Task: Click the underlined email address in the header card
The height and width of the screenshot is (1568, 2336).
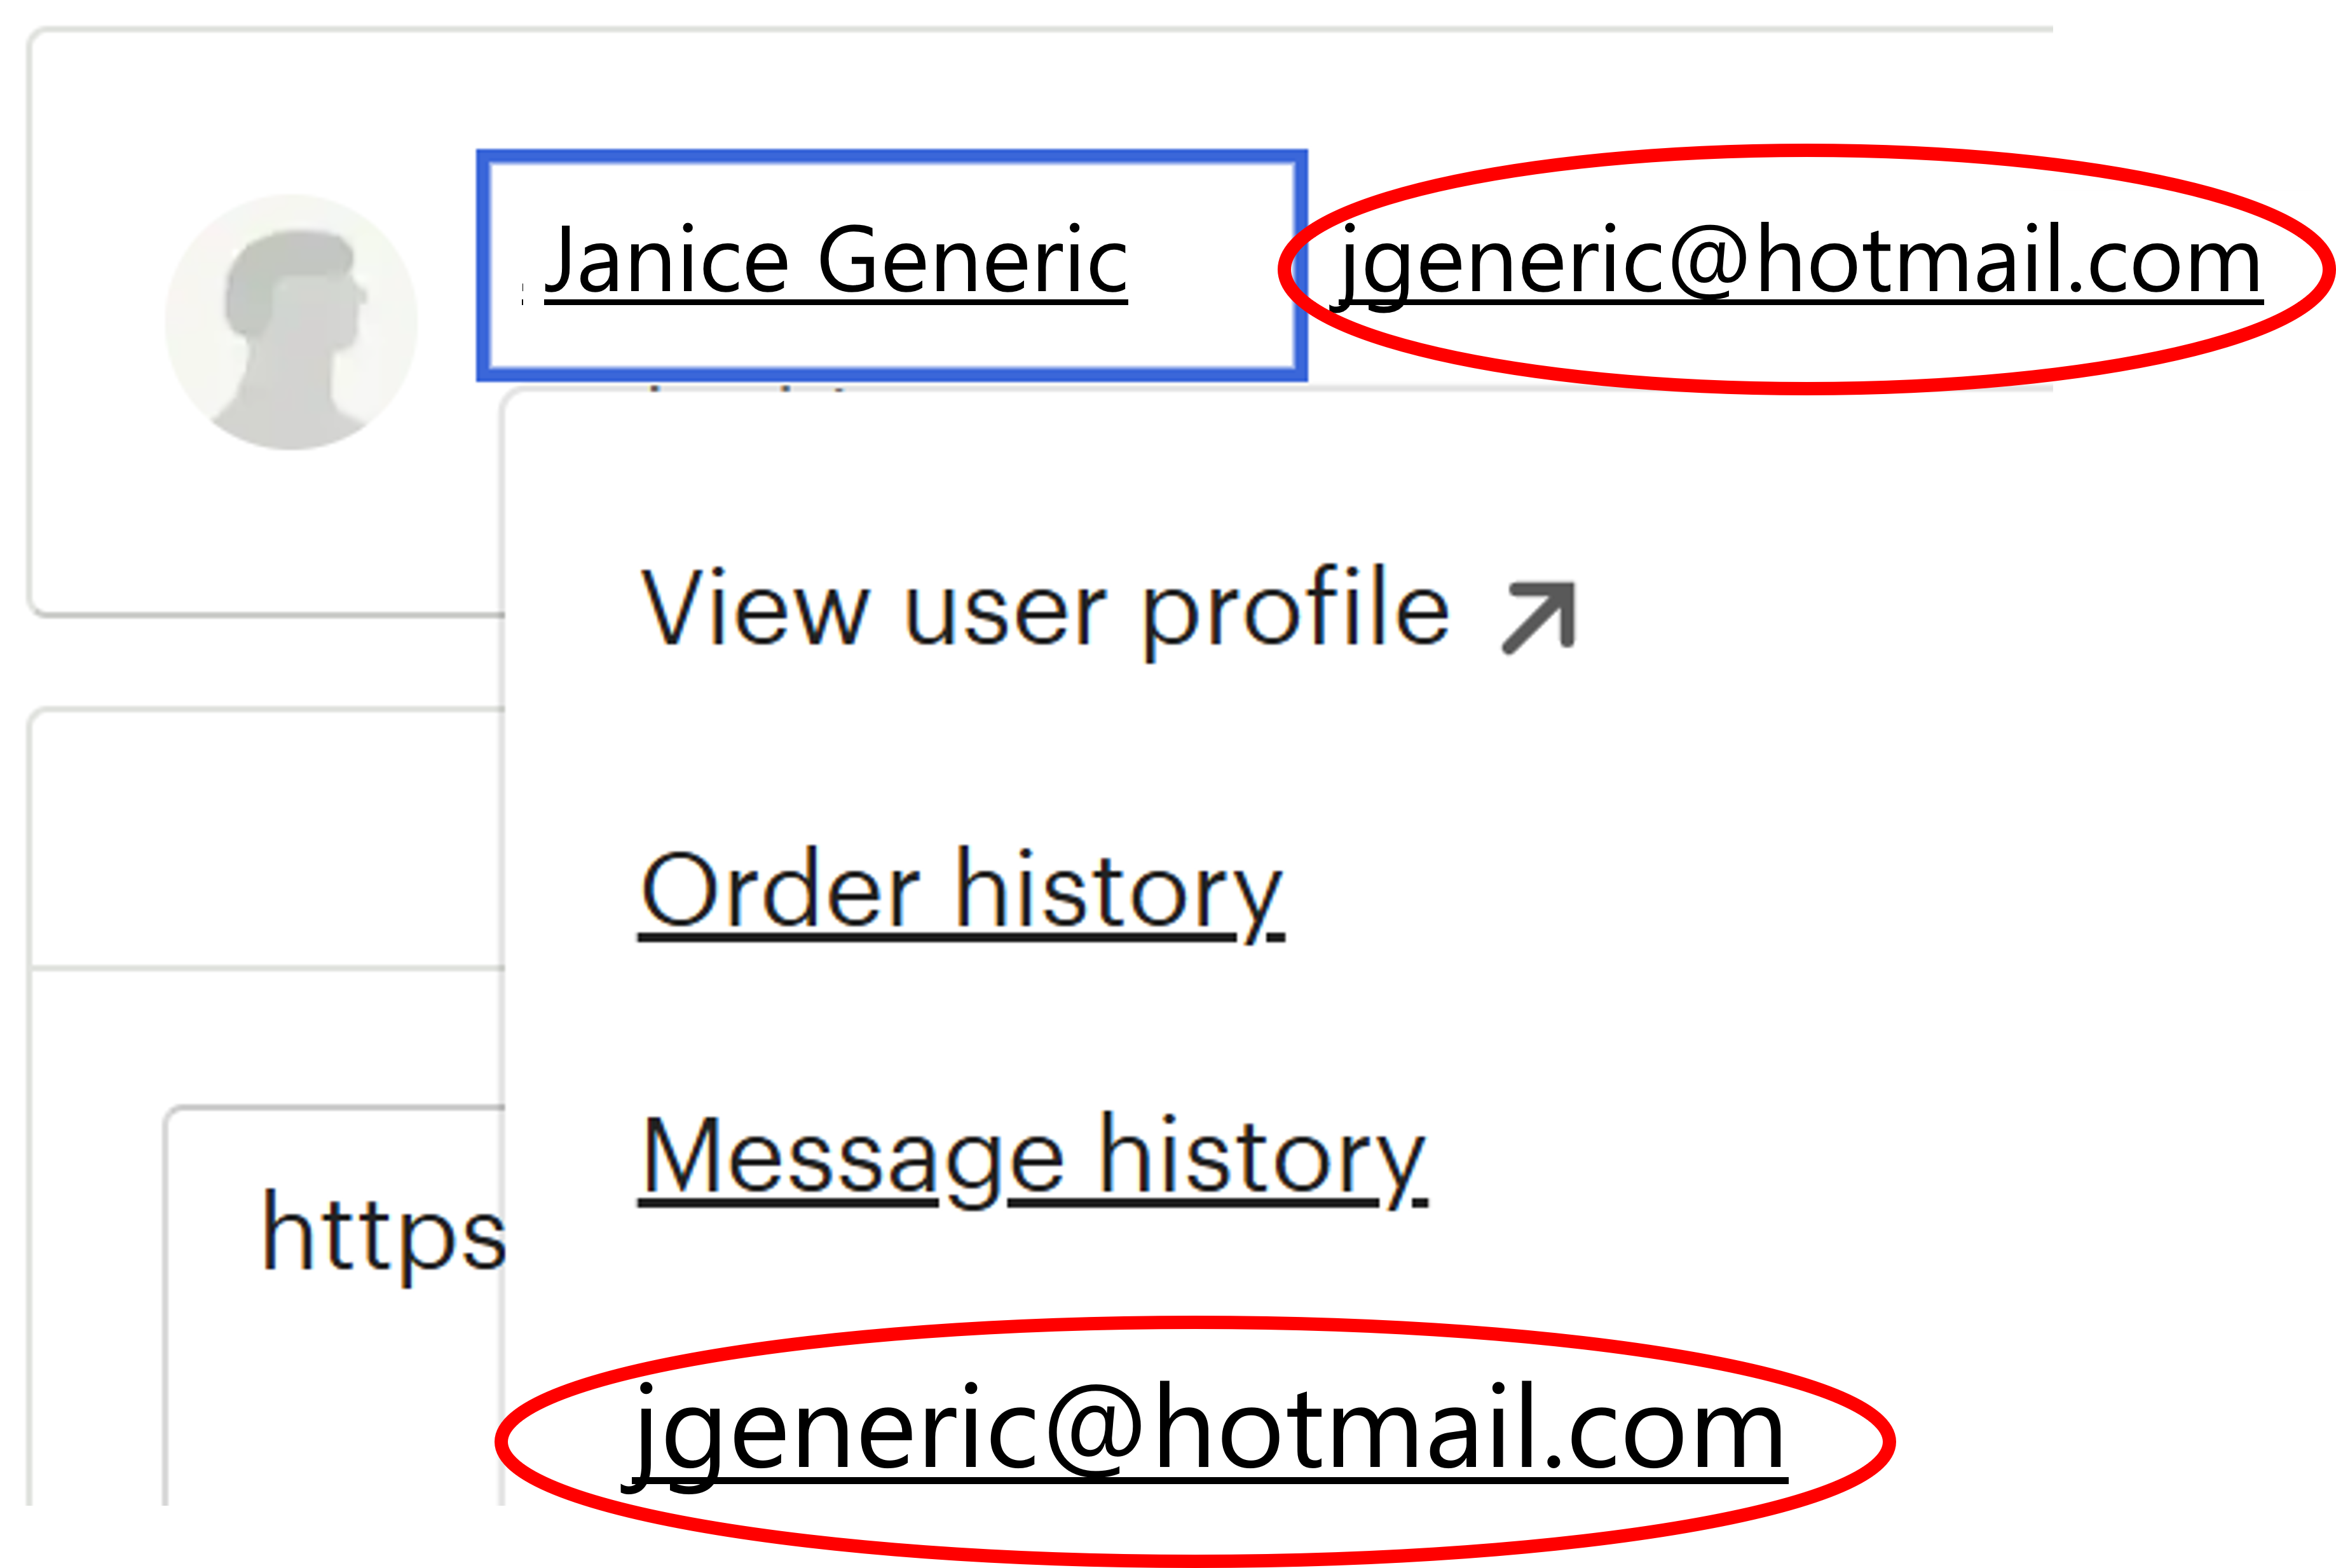Action: (x=1800, y=262)
